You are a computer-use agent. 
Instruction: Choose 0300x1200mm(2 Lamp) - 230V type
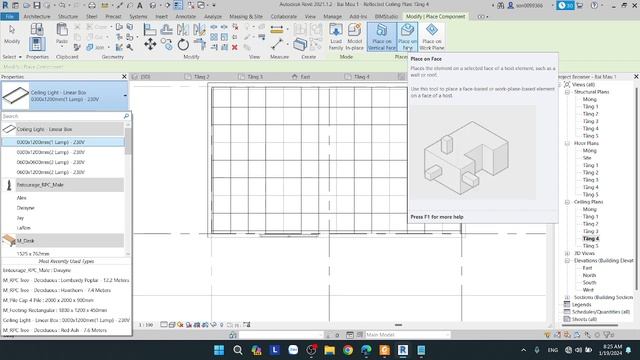coord(63,152)
